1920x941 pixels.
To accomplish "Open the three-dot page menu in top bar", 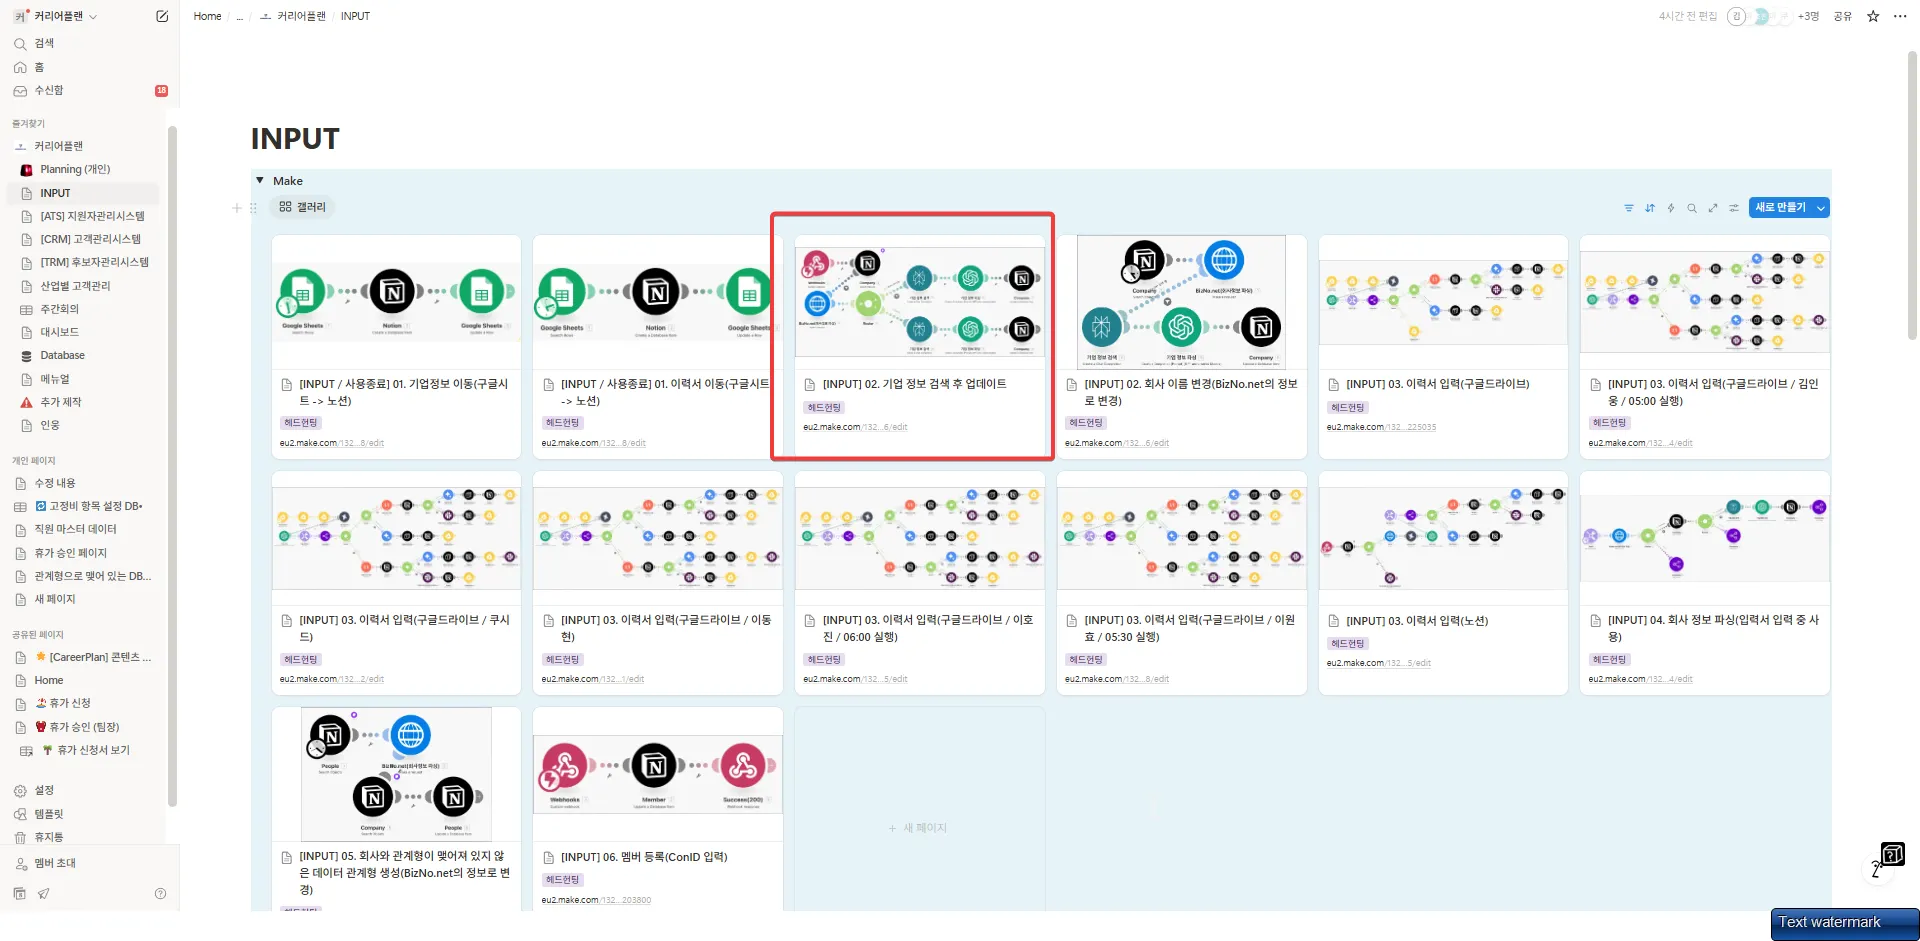I will 1900,16.
